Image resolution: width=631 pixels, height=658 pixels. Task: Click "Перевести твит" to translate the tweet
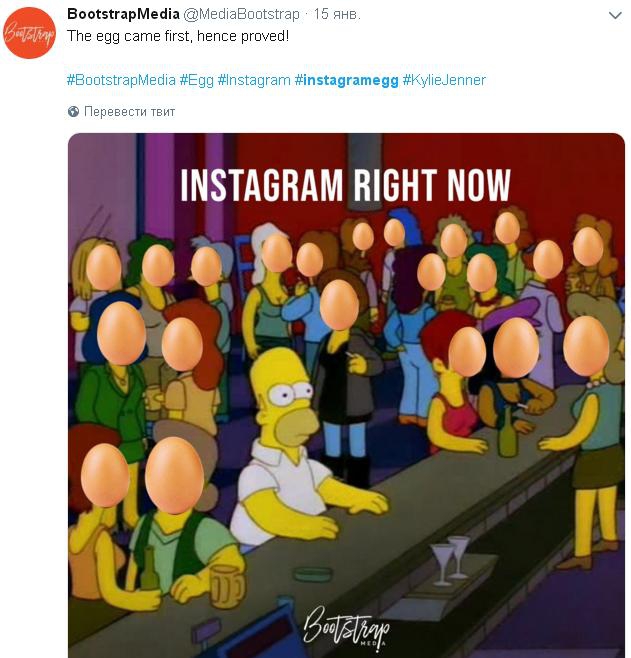pos(130,112)
